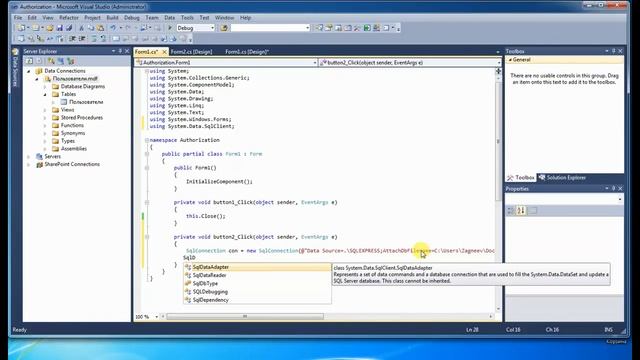Click the Copy toolbar icon
This screenshot has height=360, width=640.
pyautogui.click(x=91, y=28)
